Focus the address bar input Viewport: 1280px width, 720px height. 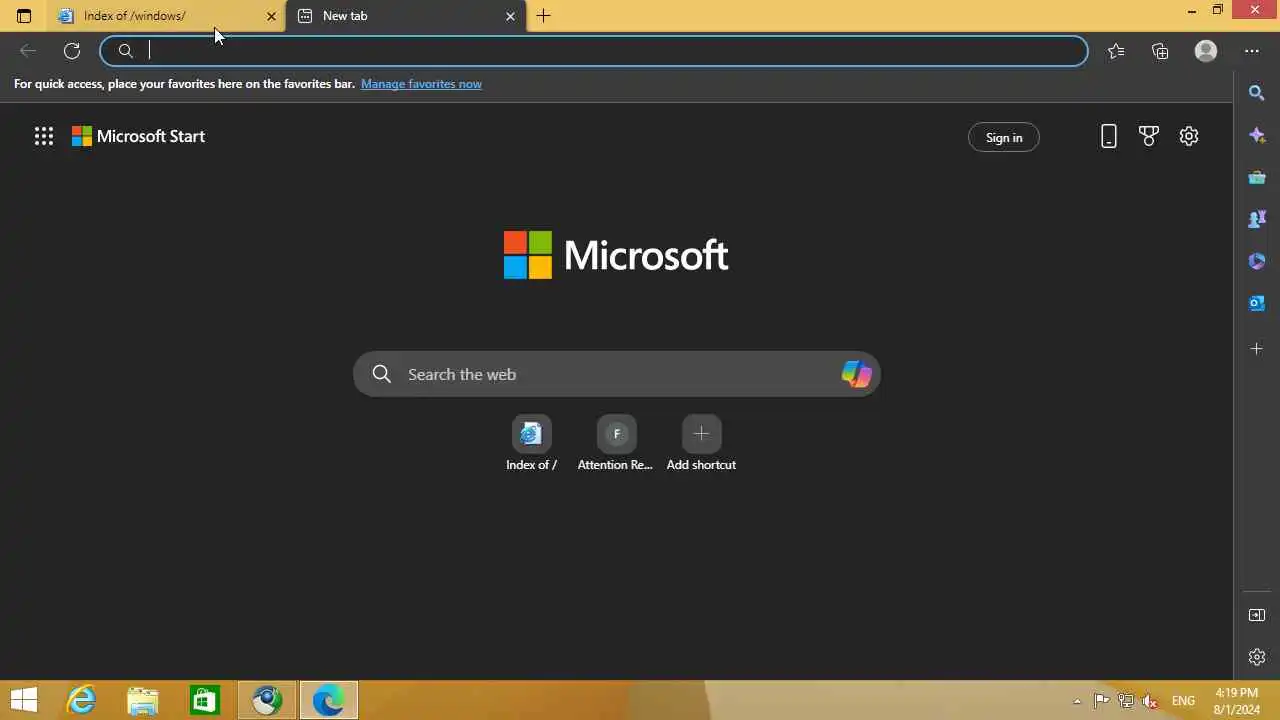594,51
